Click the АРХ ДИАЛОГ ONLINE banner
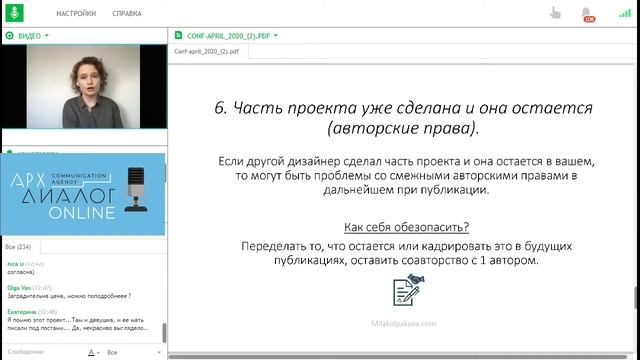The image size is (640, 360). tap(83, 194)
